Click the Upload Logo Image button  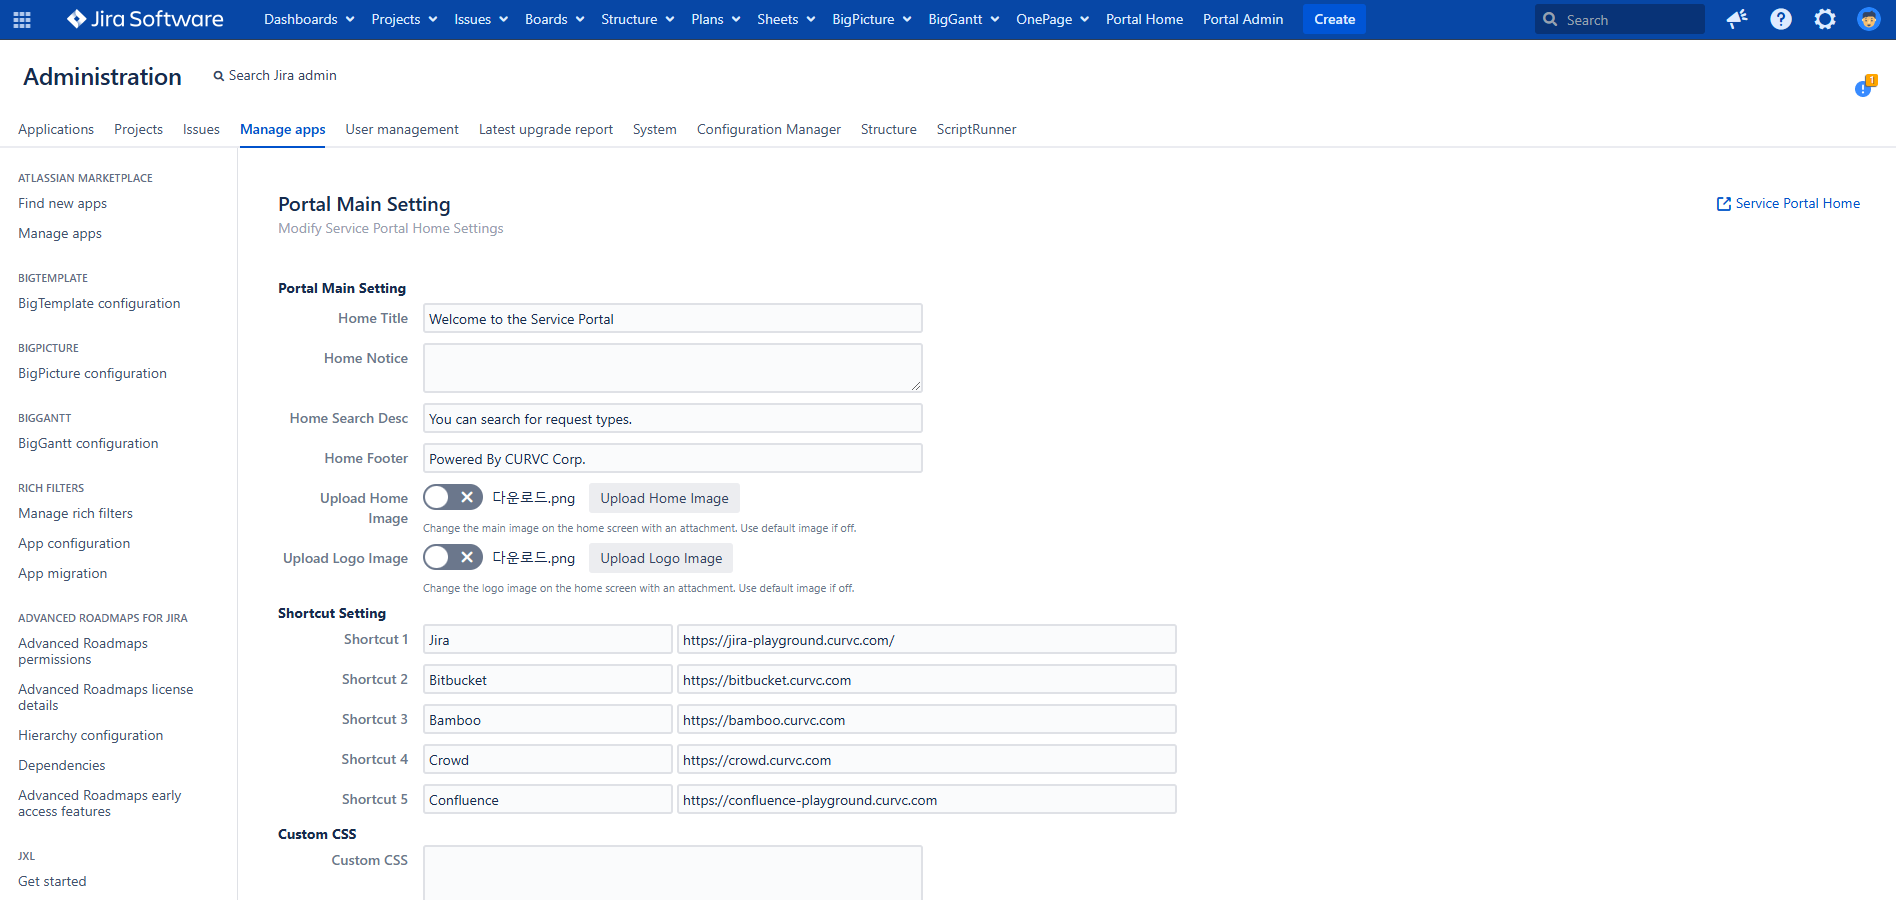tap(661, 558)
